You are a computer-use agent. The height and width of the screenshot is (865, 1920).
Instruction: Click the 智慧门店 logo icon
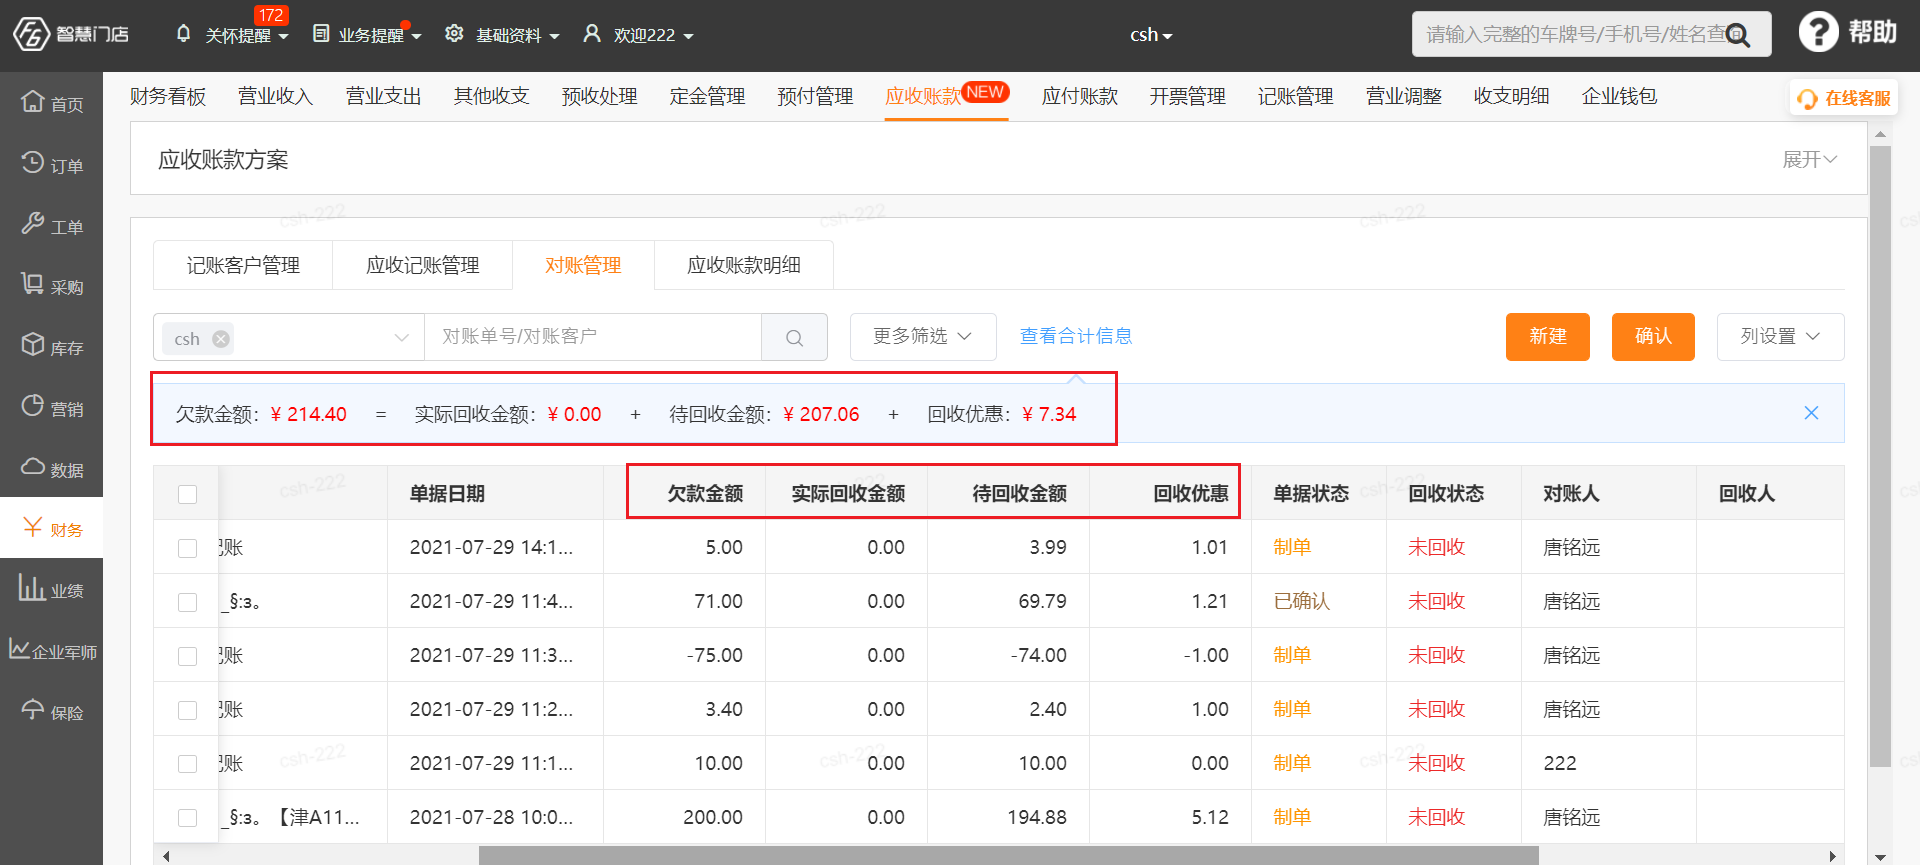coord(31,34)
